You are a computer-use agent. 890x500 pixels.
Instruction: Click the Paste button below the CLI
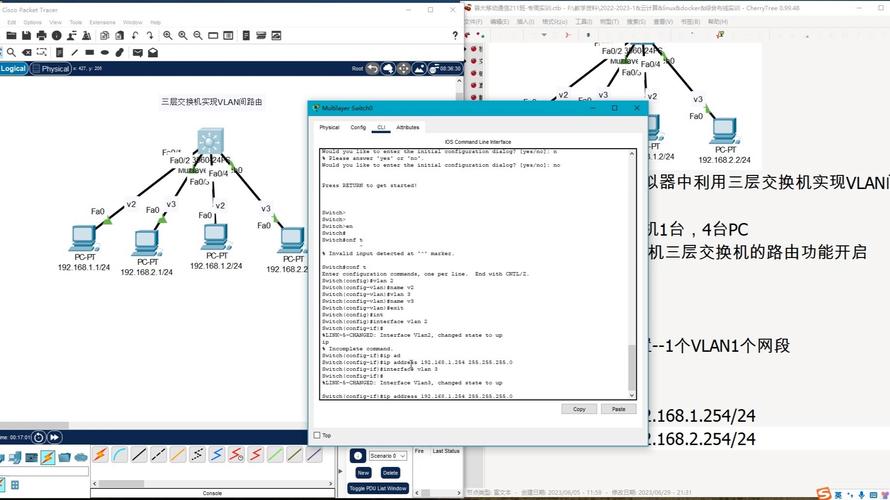pos(618,409)
